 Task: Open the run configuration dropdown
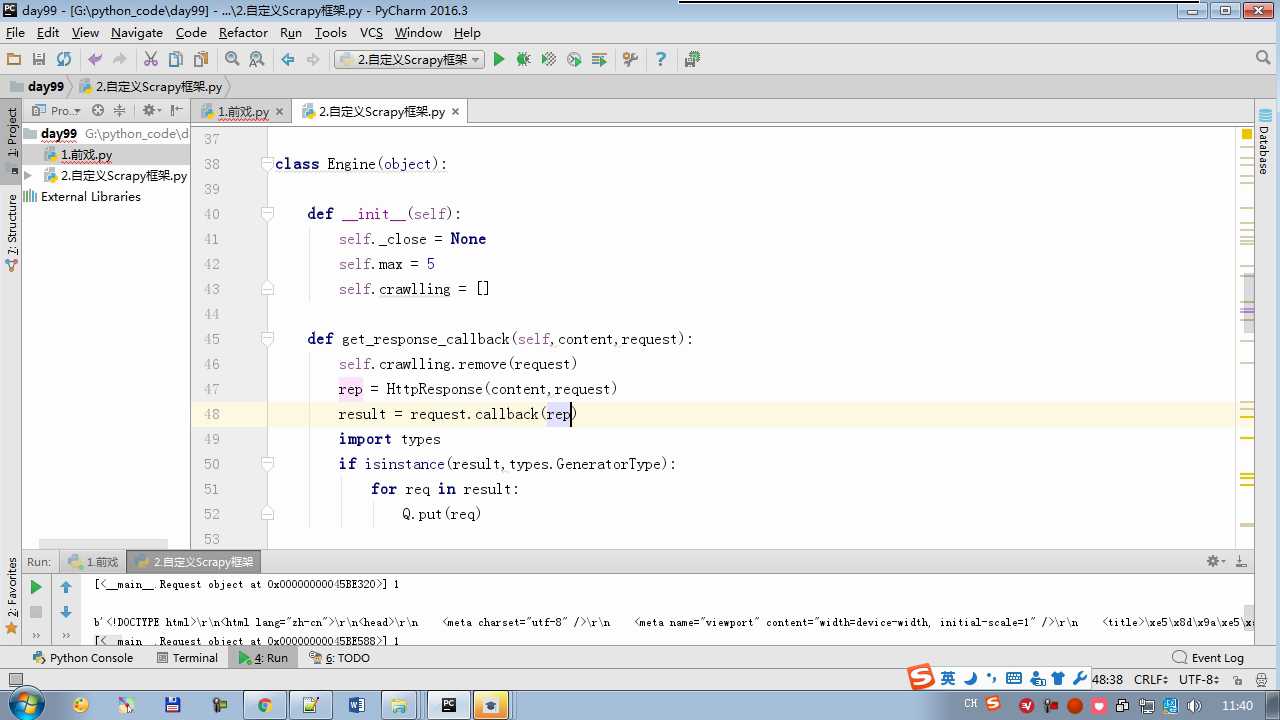(x=409, y=60)
